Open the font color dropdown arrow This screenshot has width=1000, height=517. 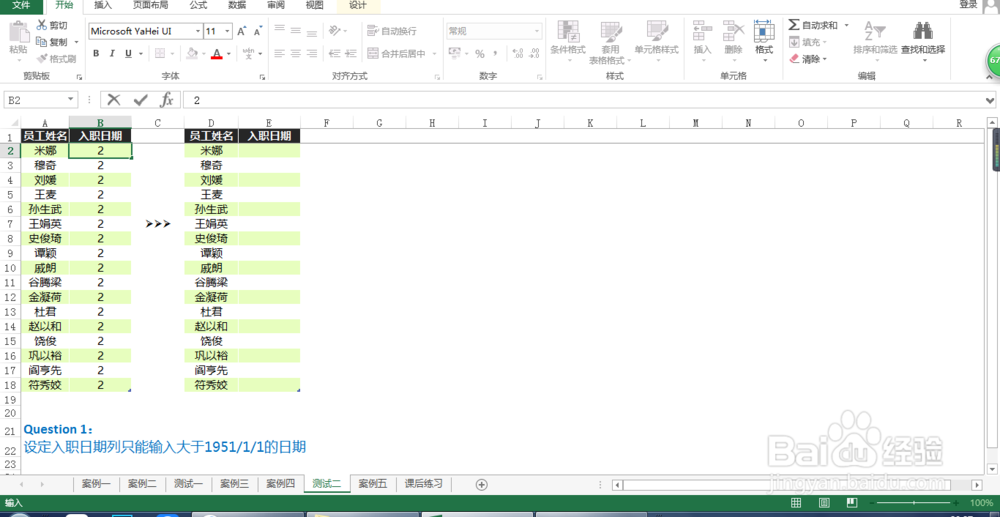point(228,54)
